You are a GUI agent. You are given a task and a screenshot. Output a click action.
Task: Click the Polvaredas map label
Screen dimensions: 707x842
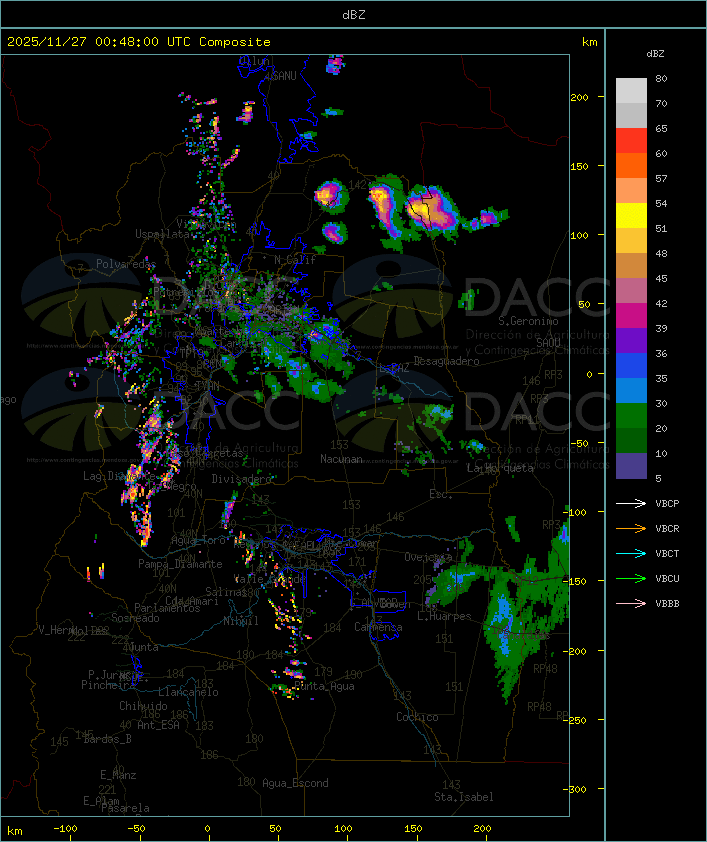[x=126, y=264]
